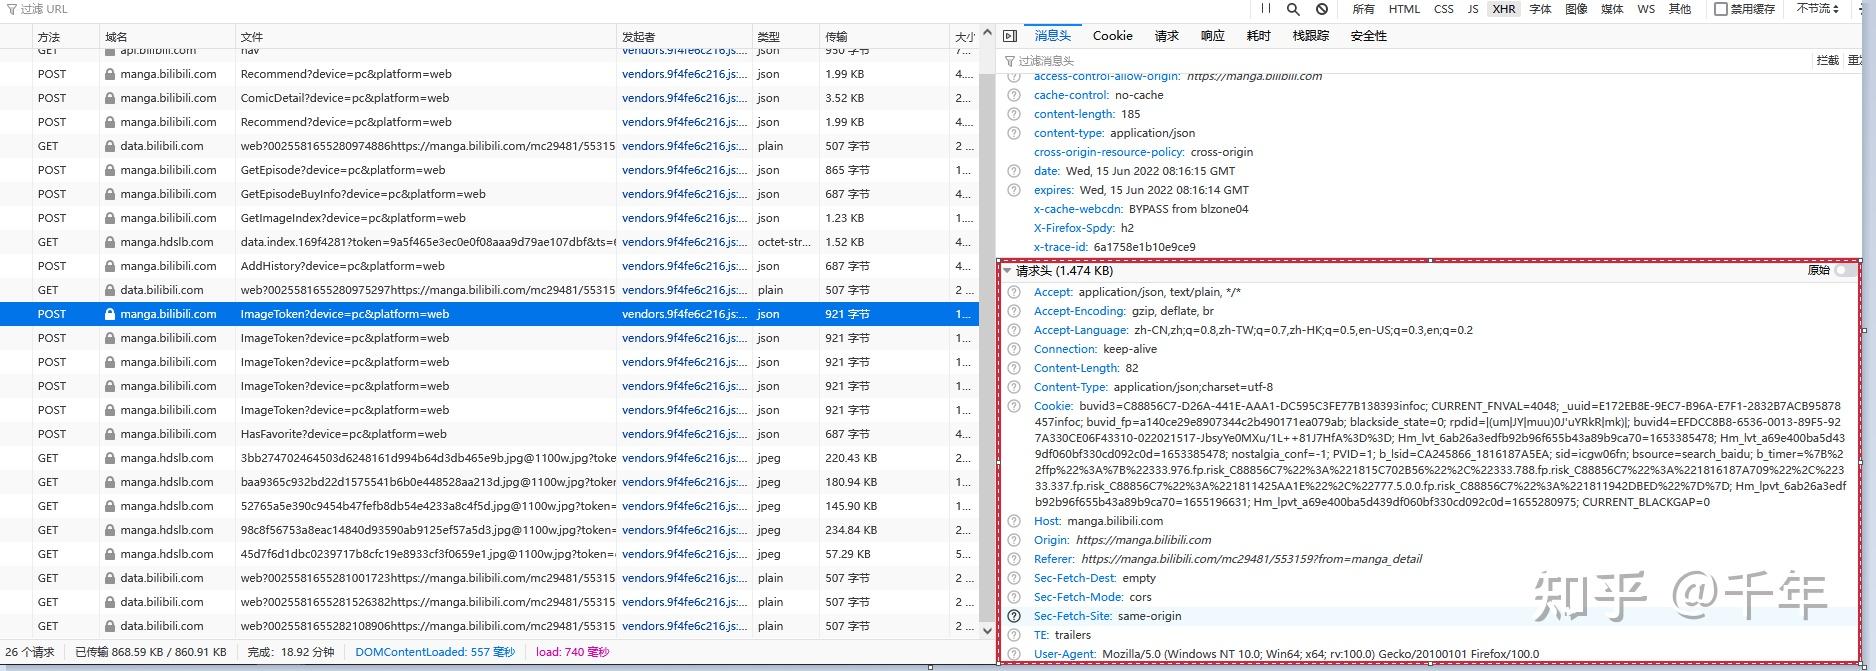The width and height of the screenshot is (1876, 671).
Task: Collapse the request details side panel
Action: [1010, 36]
